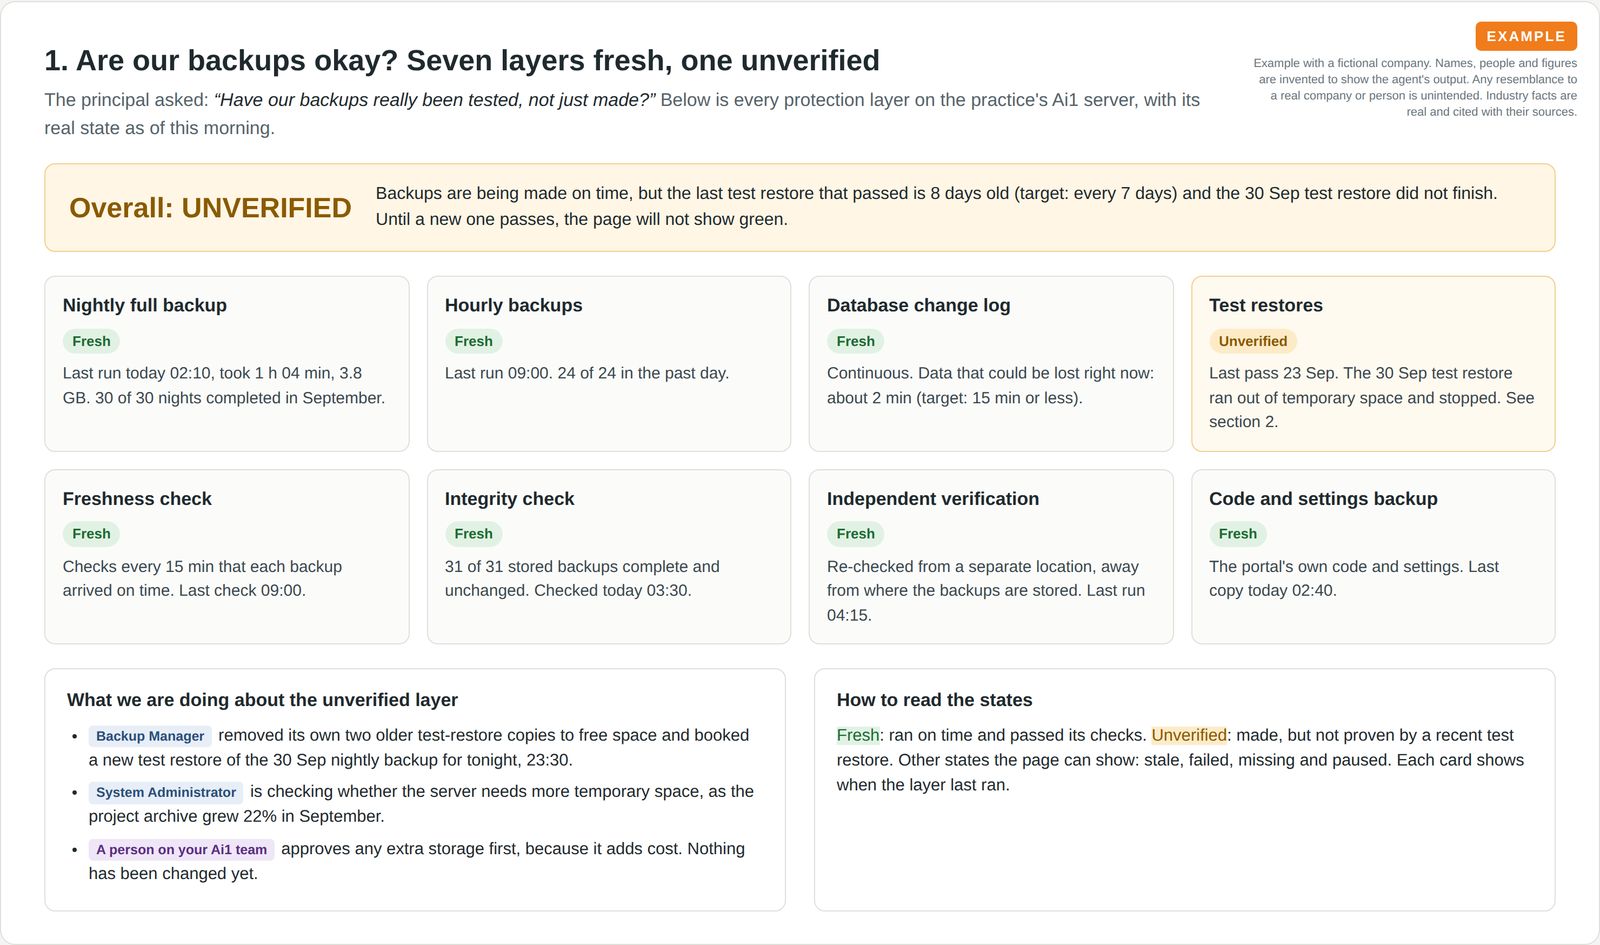Click the Fresh badge under Freshness check
This screenshot has width=1600, height=945.
91,534
